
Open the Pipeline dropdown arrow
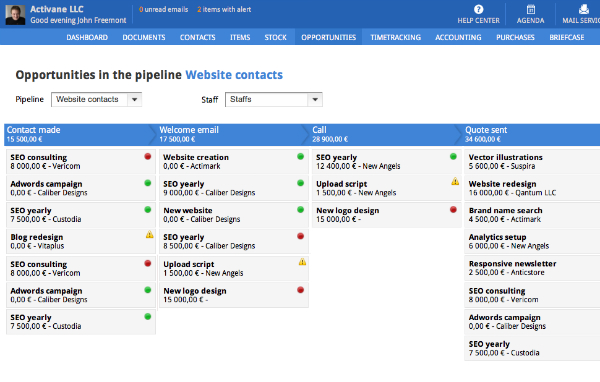pyautogui.click(x=134, y=100)
